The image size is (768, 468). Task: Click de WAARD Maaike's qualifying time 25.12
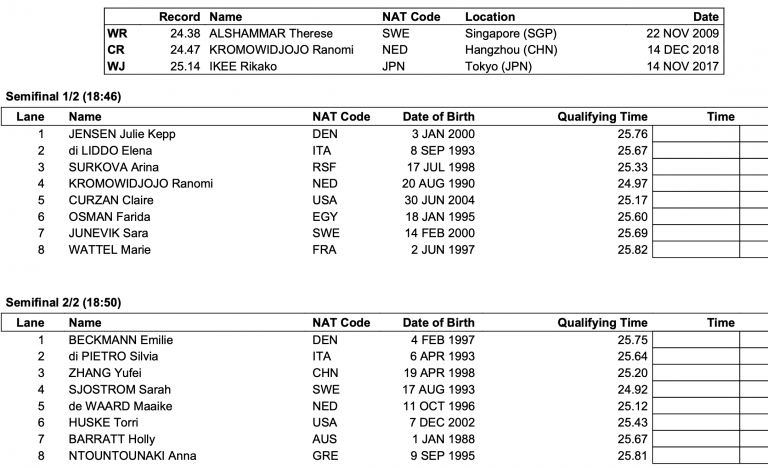pos(632,406)
